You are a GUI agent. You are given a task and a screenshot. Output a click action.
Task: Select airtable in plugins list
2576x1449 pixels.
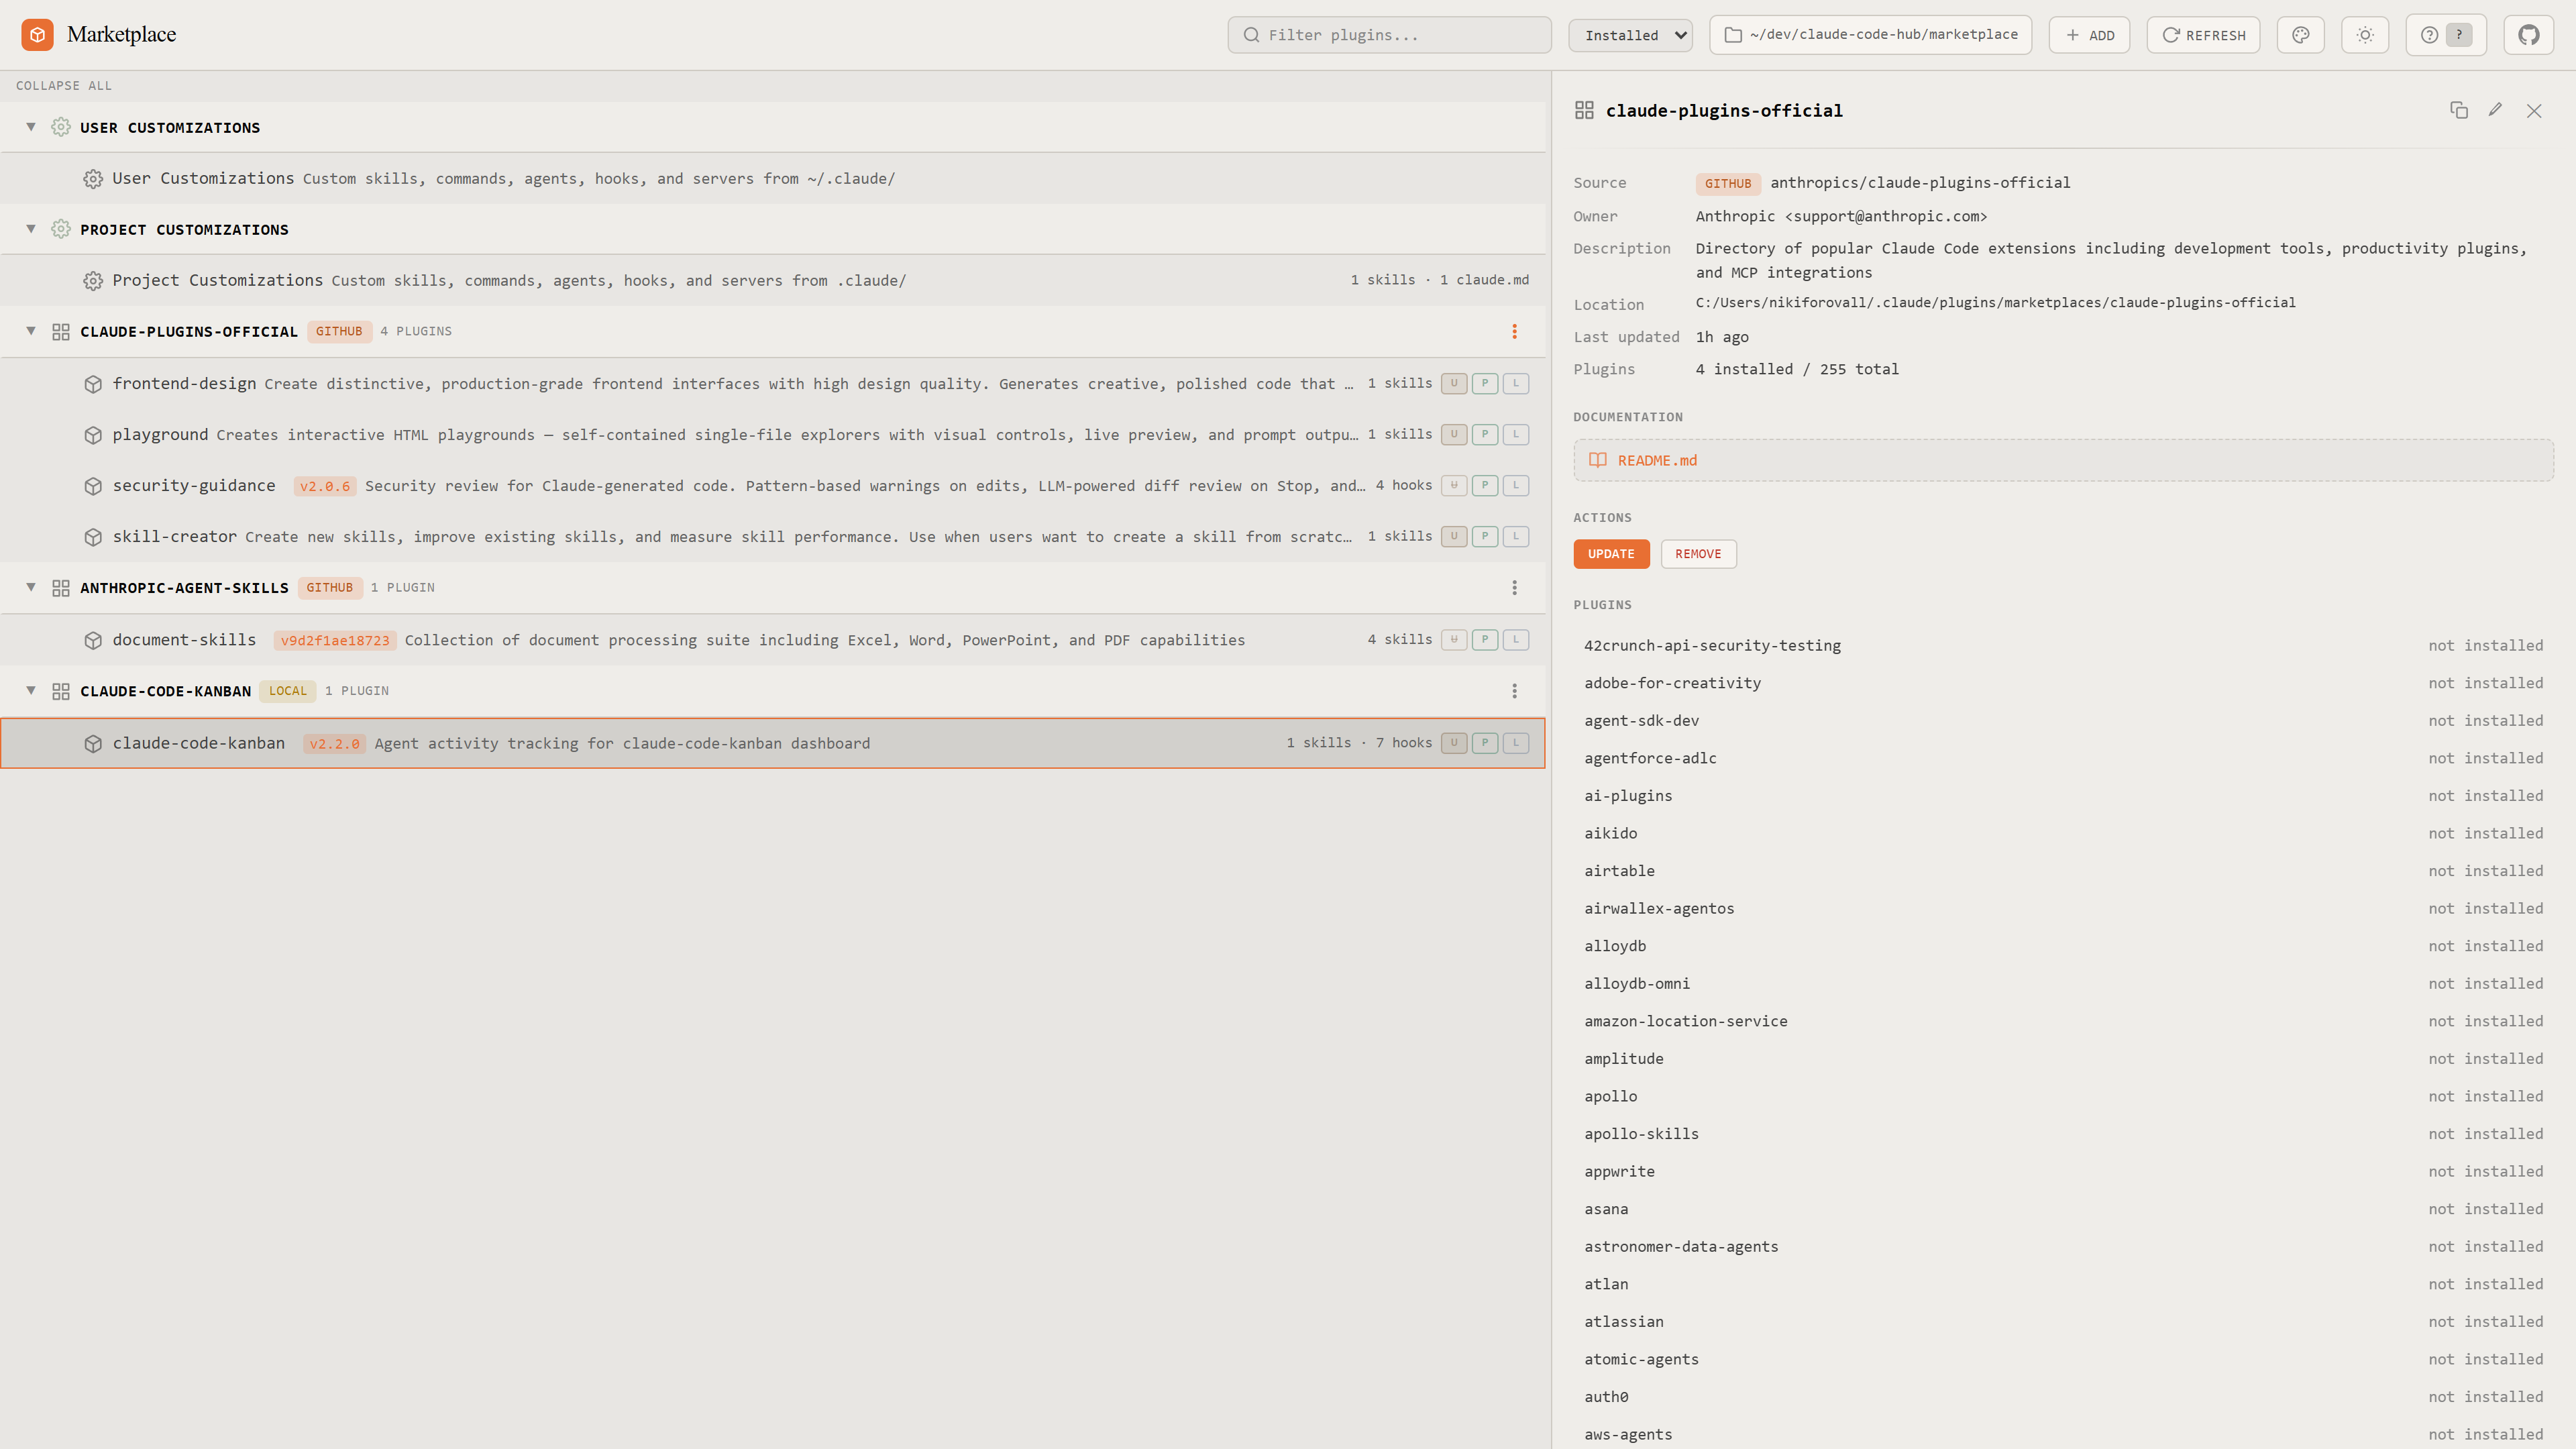click(x=2063, y=871)
